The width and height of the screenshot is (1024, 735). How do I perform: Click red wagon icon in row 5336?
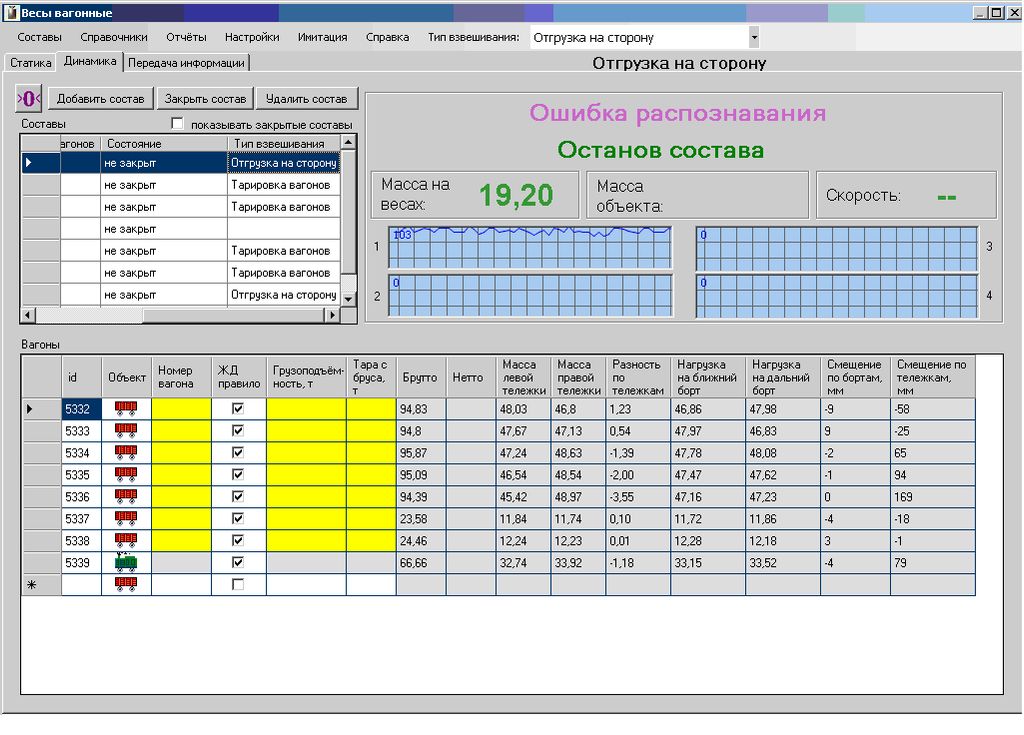pos(126,496)
